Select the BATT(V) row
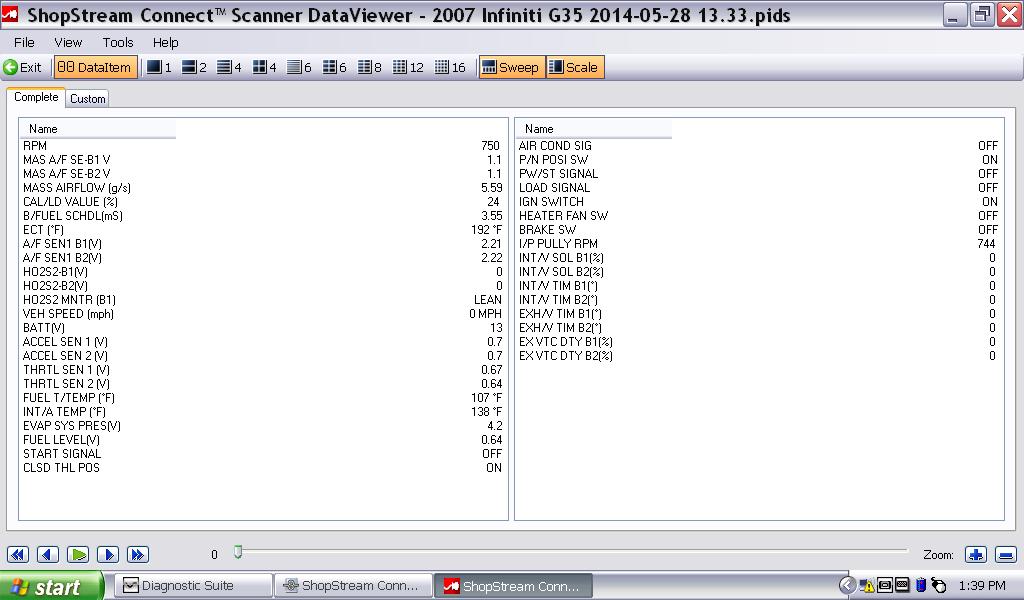 [263, 328]
